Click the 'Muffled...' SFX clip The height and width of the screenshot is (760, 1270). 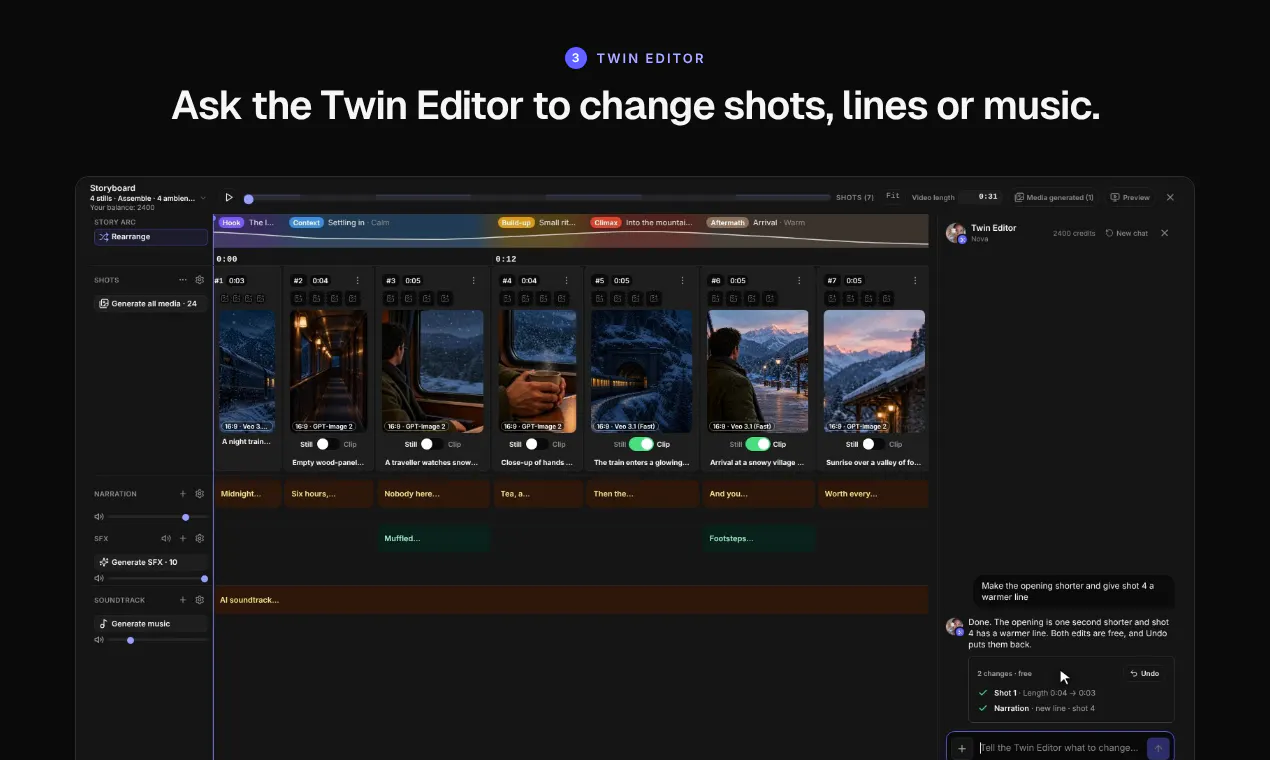434,538
